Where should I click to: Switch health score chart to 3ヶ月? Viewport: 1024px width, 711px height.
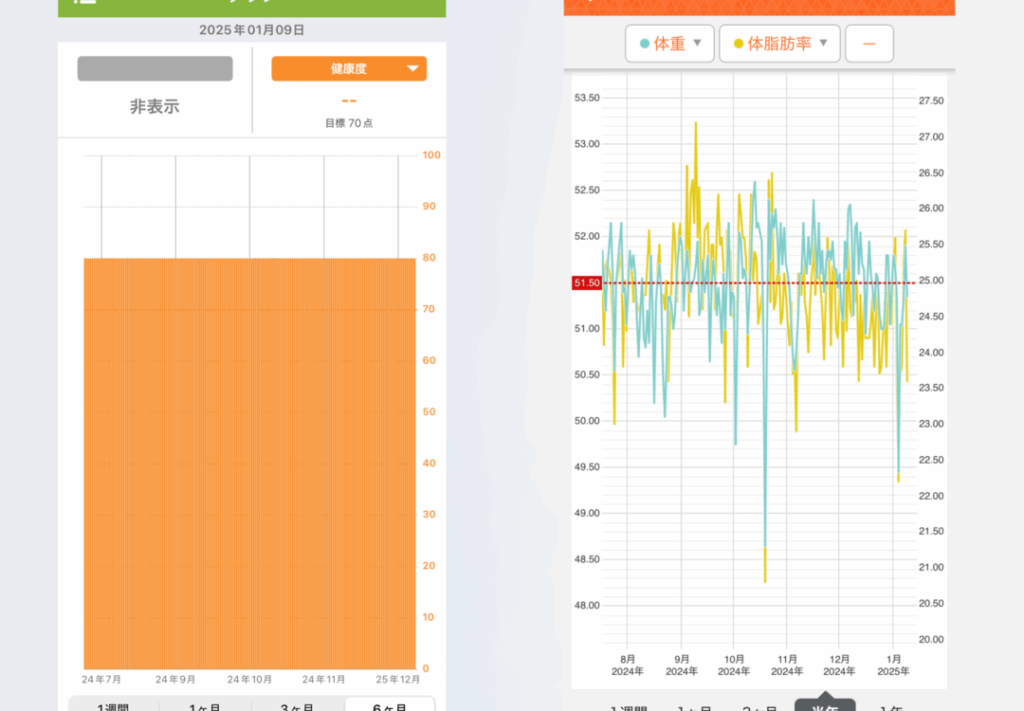pos(297,706)
